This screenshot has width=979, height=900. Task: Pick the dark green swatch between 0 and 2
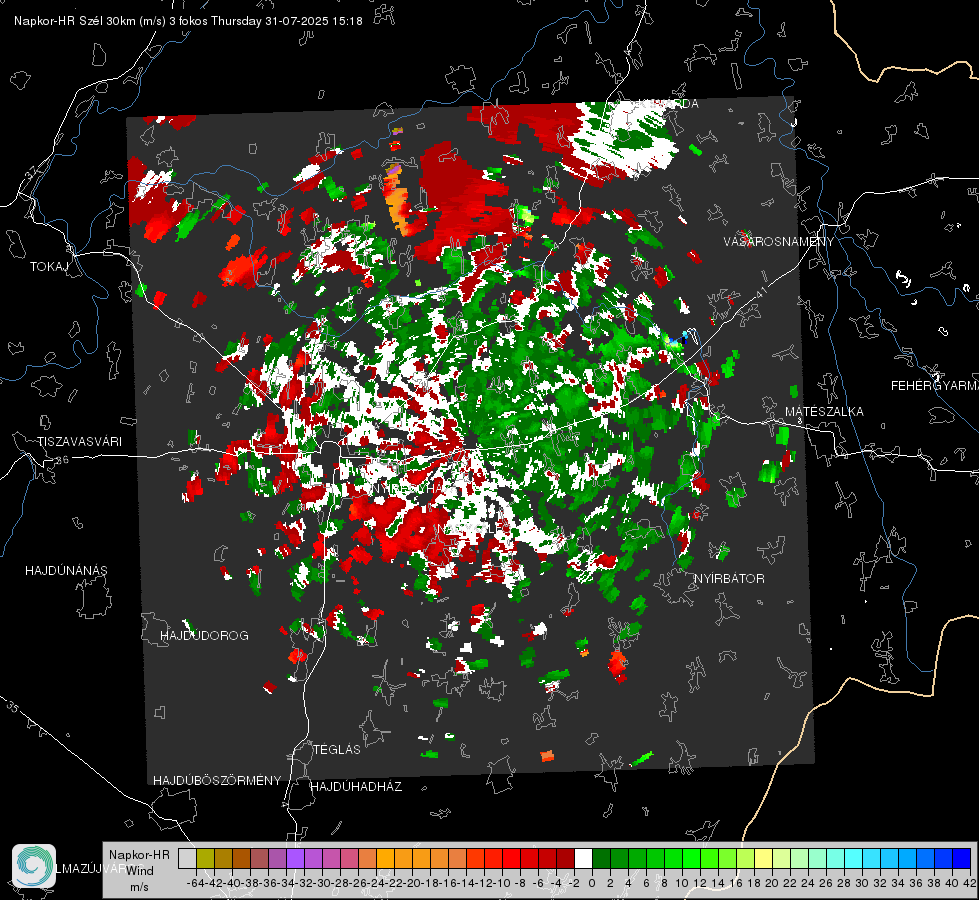tap(601, 858)
